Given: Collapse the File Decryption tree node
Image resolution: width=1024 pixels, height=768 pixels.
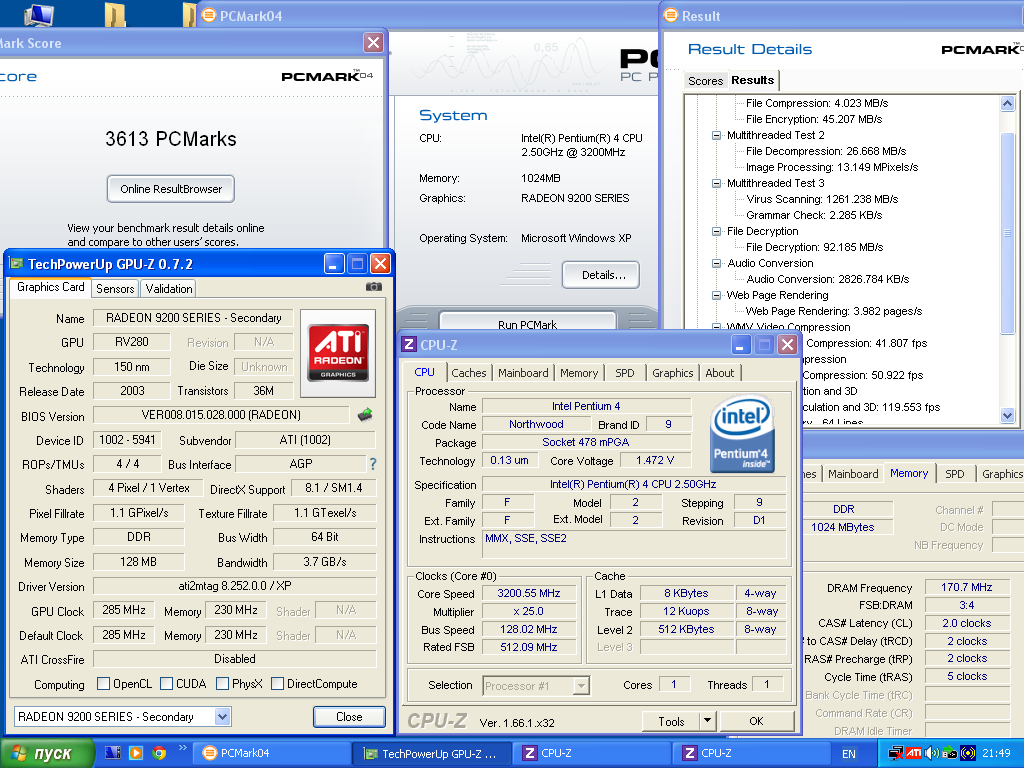Looking at the screenshot, I should pyautogui.click(x=716, y=231).
